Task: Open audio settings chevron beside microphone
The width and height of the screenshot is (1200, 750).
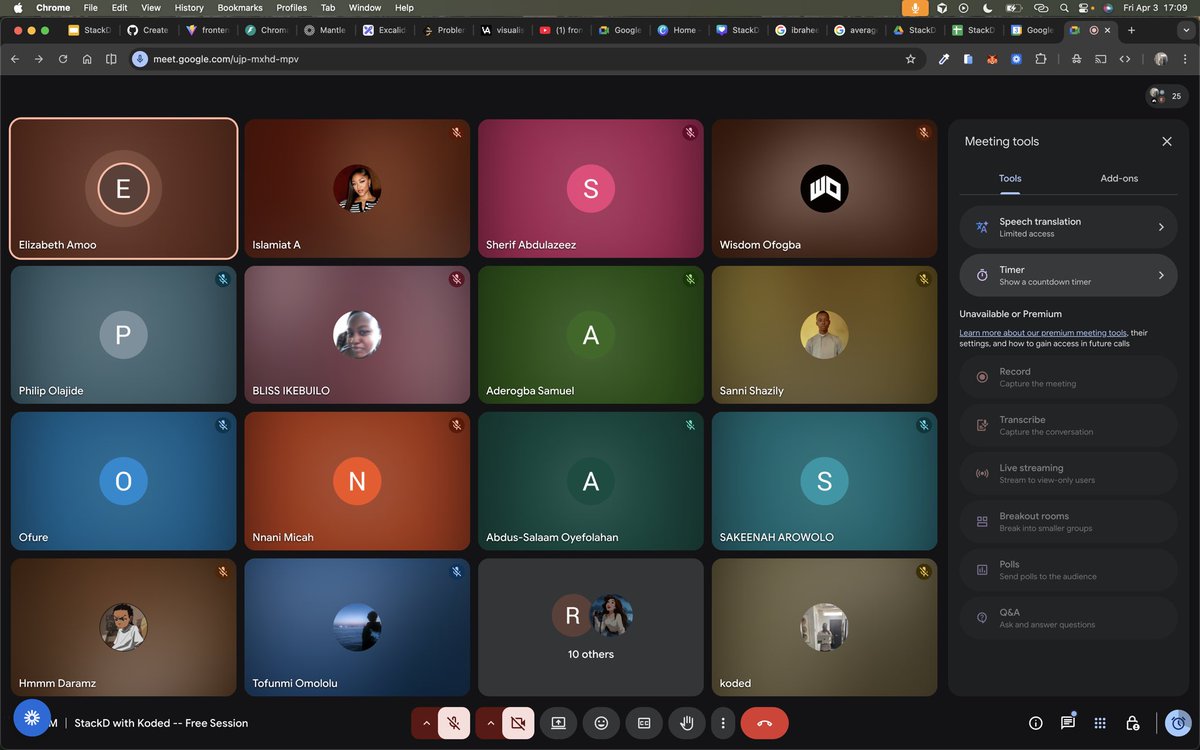Action: tap(426, 723)
